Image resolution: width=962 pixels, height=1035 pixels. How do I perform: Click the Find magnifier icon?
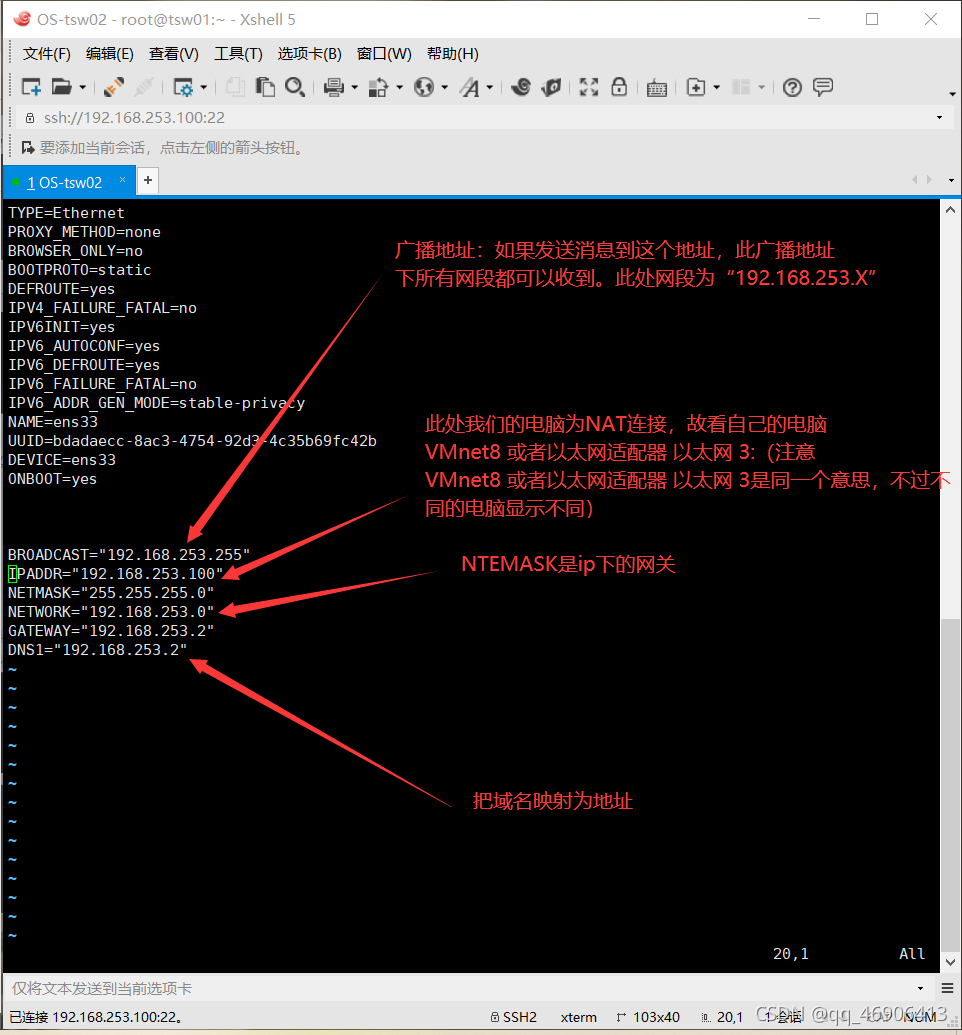click(294, 87)
